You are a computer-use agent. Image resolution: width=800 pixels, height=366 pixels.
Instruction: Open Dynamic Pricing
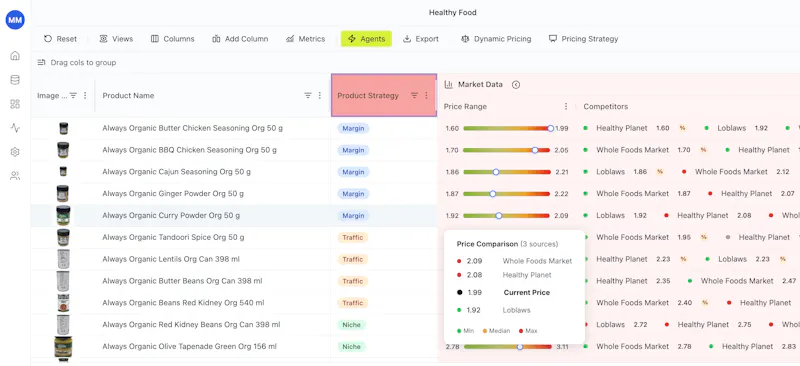click(x=495, y=39)
